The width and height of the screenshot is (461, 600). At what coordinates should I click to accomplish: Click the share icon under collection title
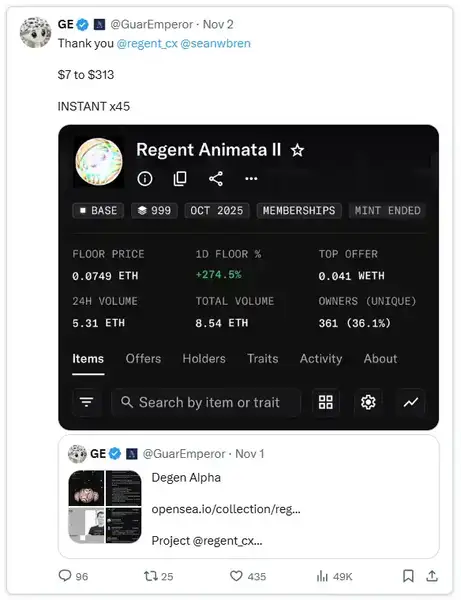click(x=216, y=179)
